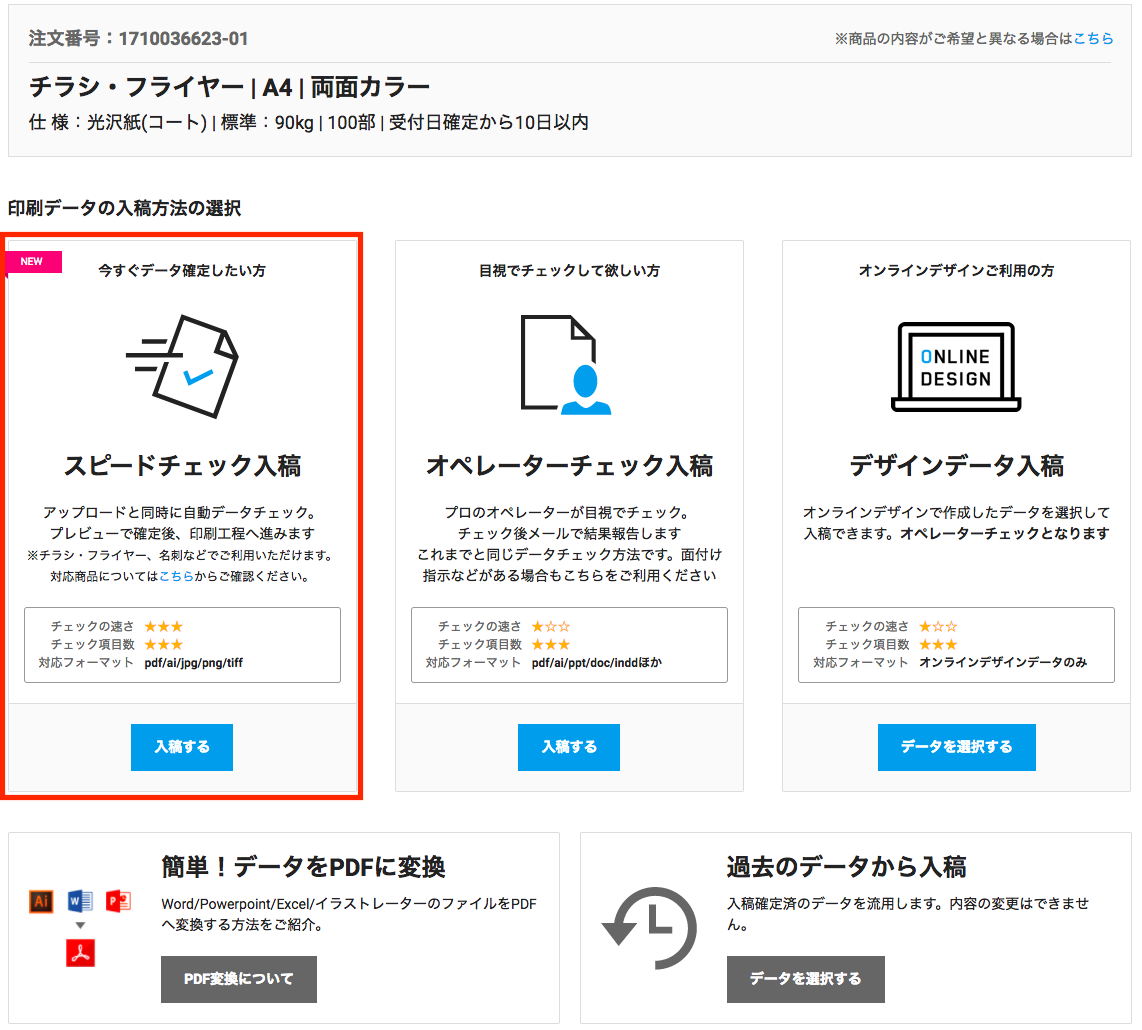Viewport: 1142px width, 1030px height.
Task: Click the Speed Check document icon
Action: click(185, 365)
